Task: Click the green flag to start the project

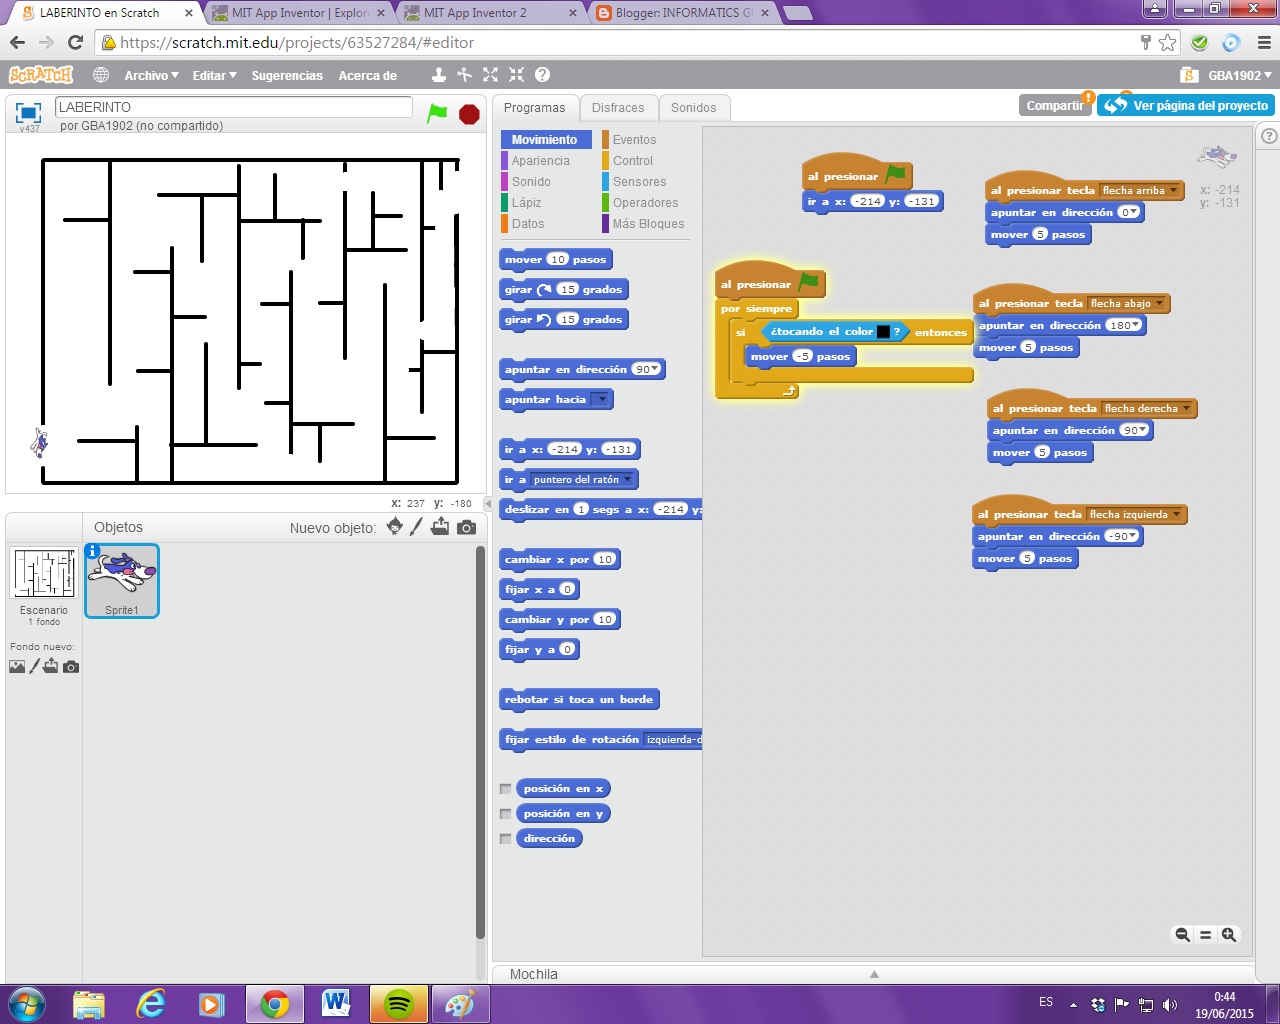Action: coord(437,113)
